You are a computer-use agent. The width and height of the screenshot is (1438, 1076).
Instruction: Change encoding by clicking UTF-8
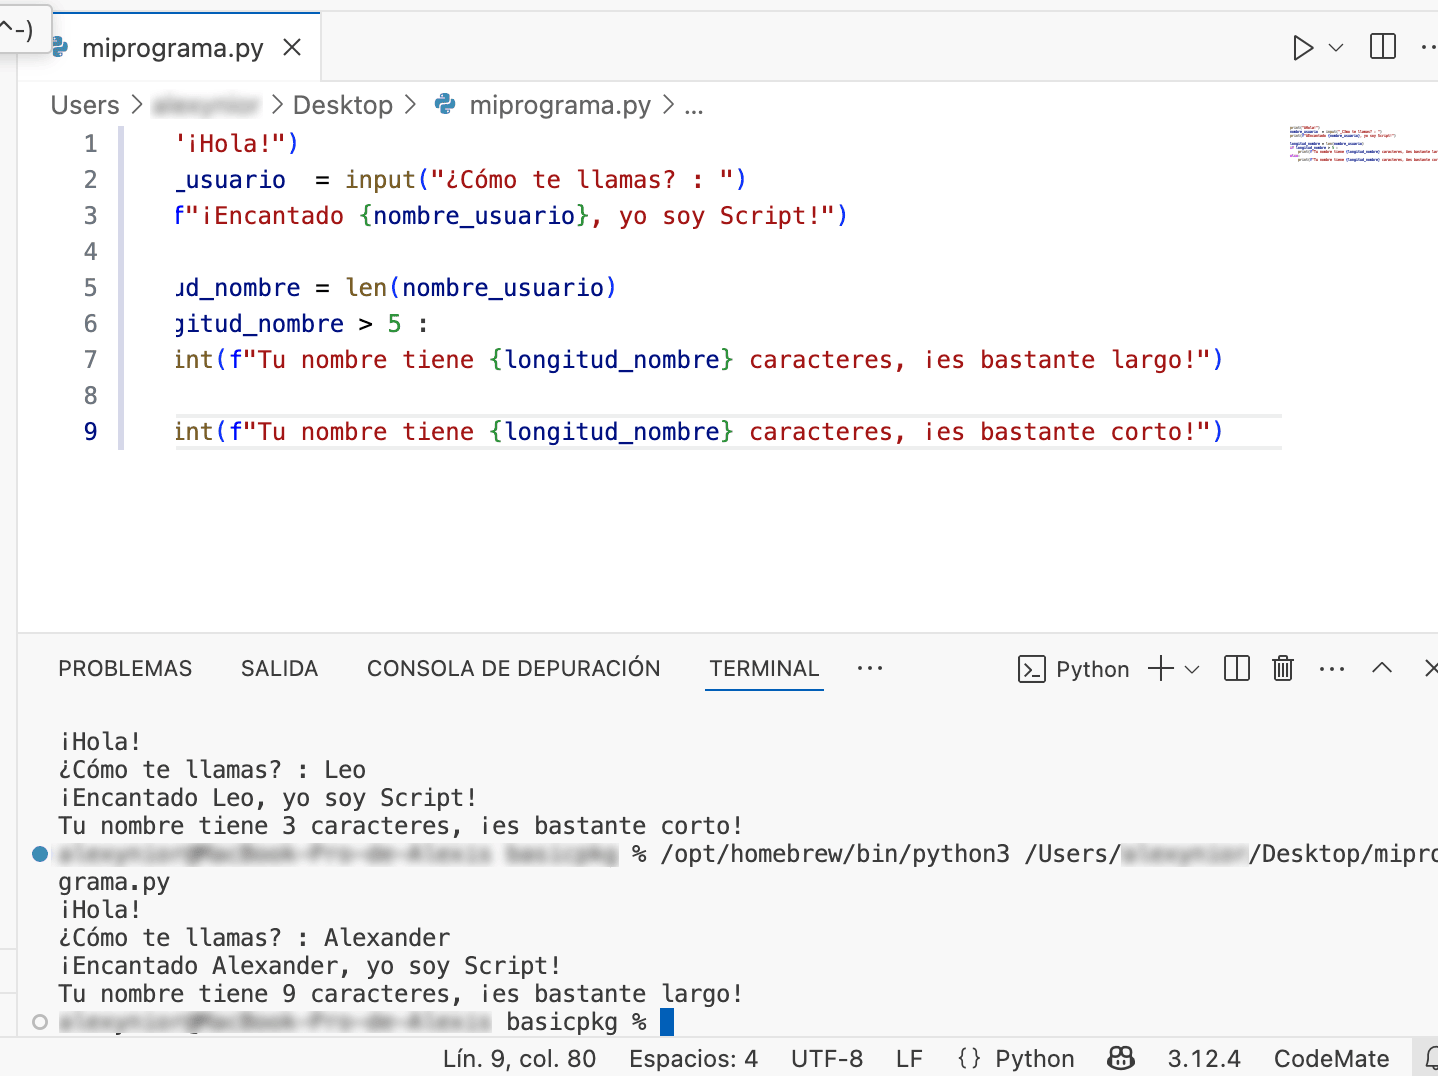click(826, 1058)
